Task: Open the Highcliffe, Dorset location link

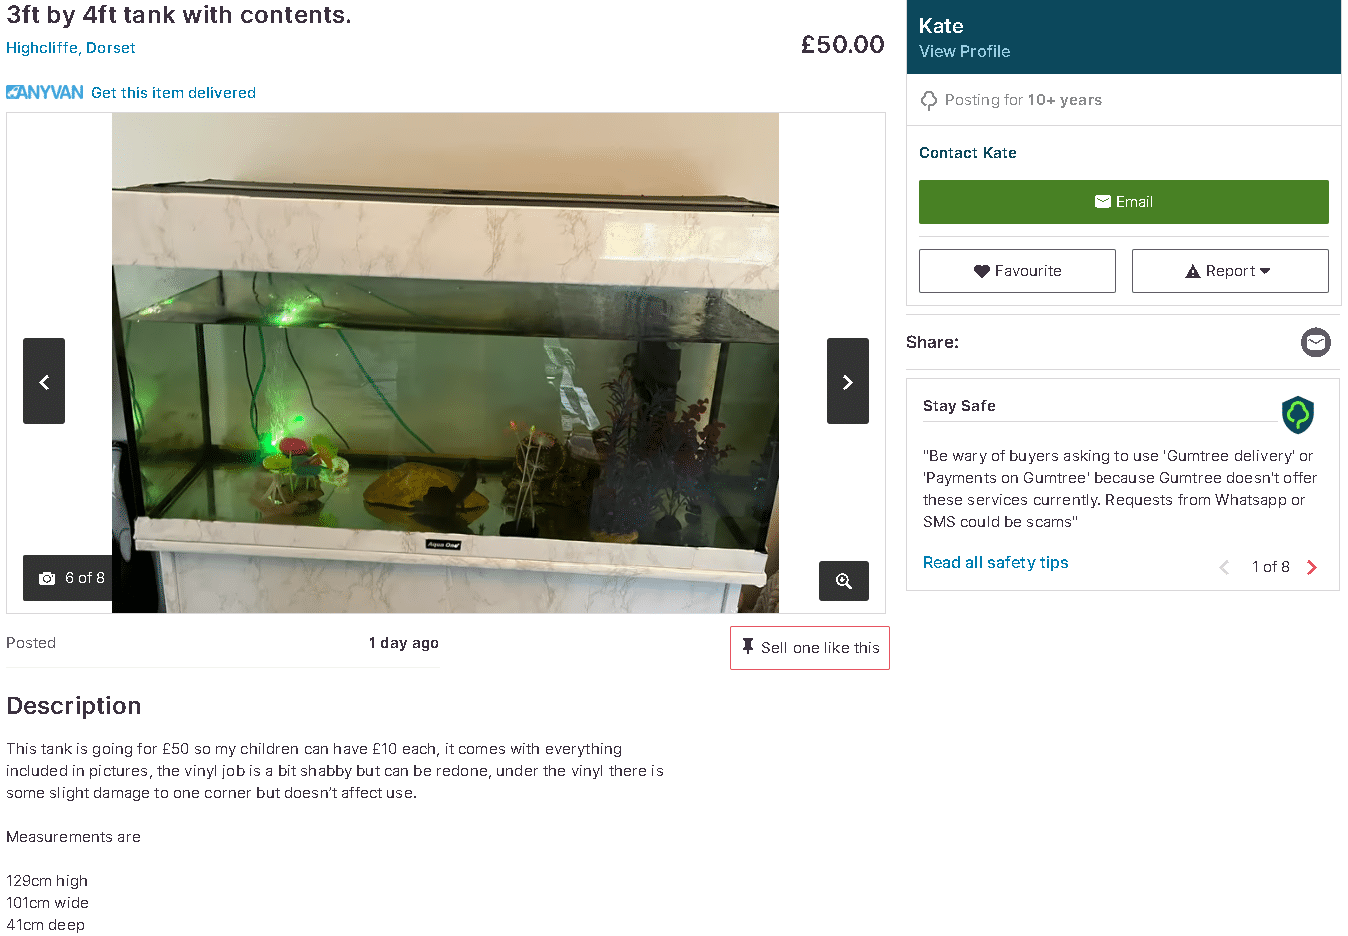Action: pyautogui.click(x=71, y=48)
